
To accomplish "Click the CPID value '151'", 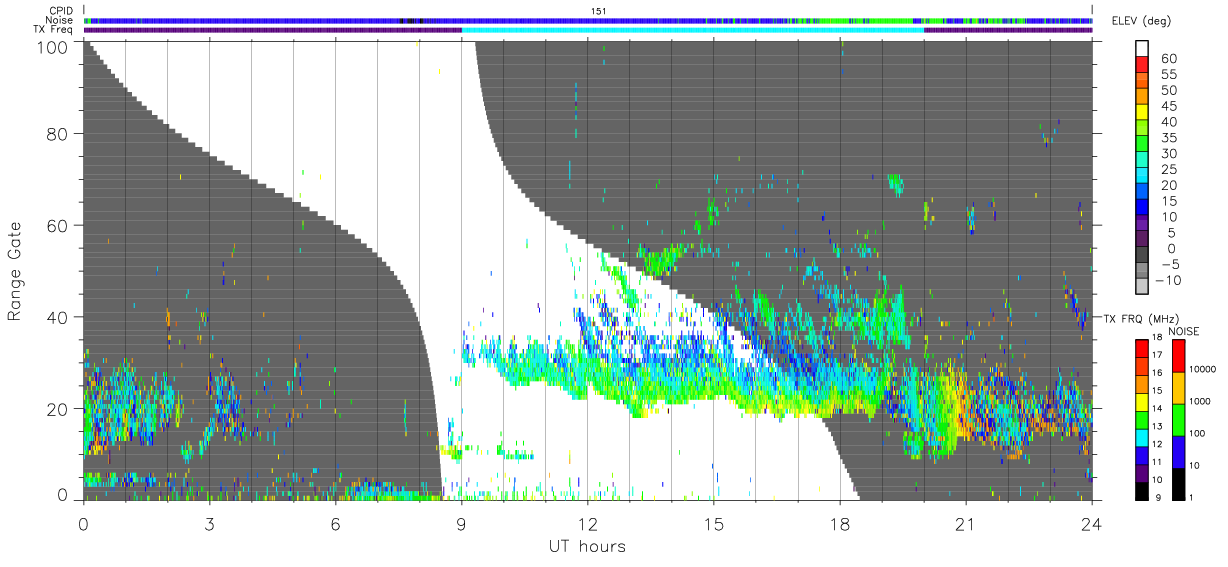I will 599,11.
